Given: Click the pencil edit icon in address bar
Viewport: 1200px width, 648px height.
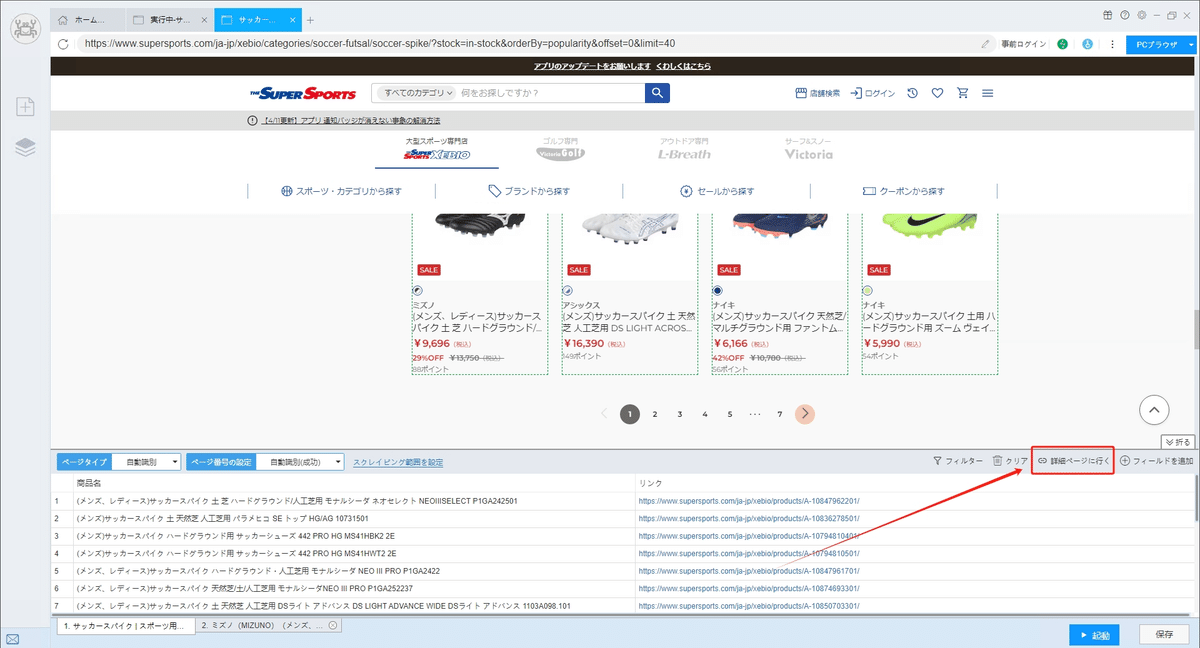Looking at the screenshot, I should 985,44.
